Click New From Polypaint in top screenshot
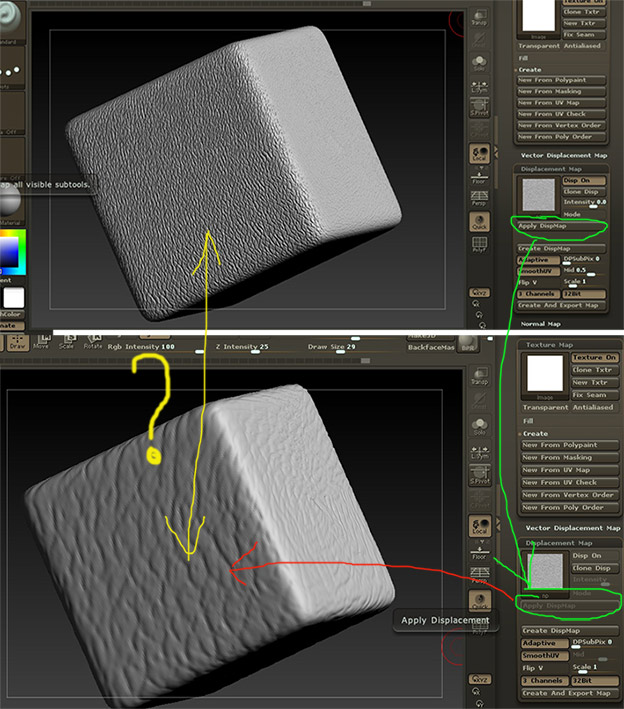This screenshot has height=709, width=624. point(561,80)
